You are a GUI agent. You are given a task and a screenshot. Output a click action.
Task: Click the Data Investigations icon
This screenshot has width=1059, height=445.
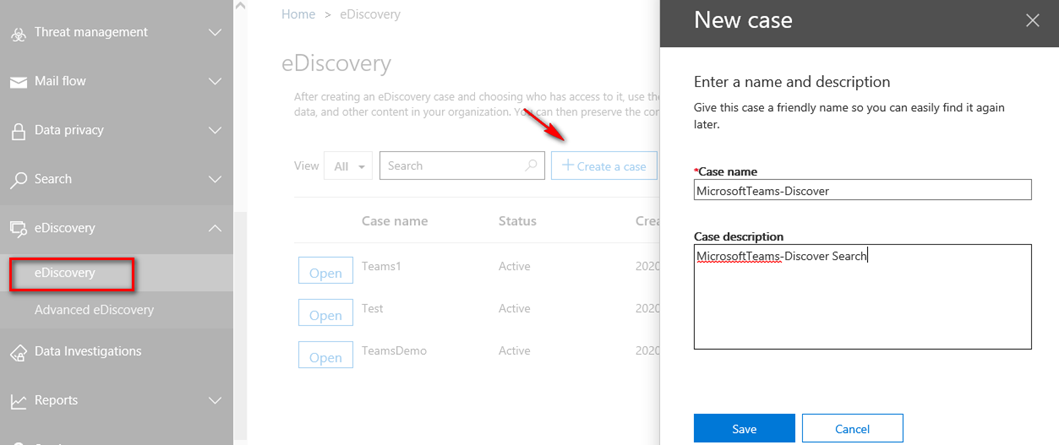18,352
